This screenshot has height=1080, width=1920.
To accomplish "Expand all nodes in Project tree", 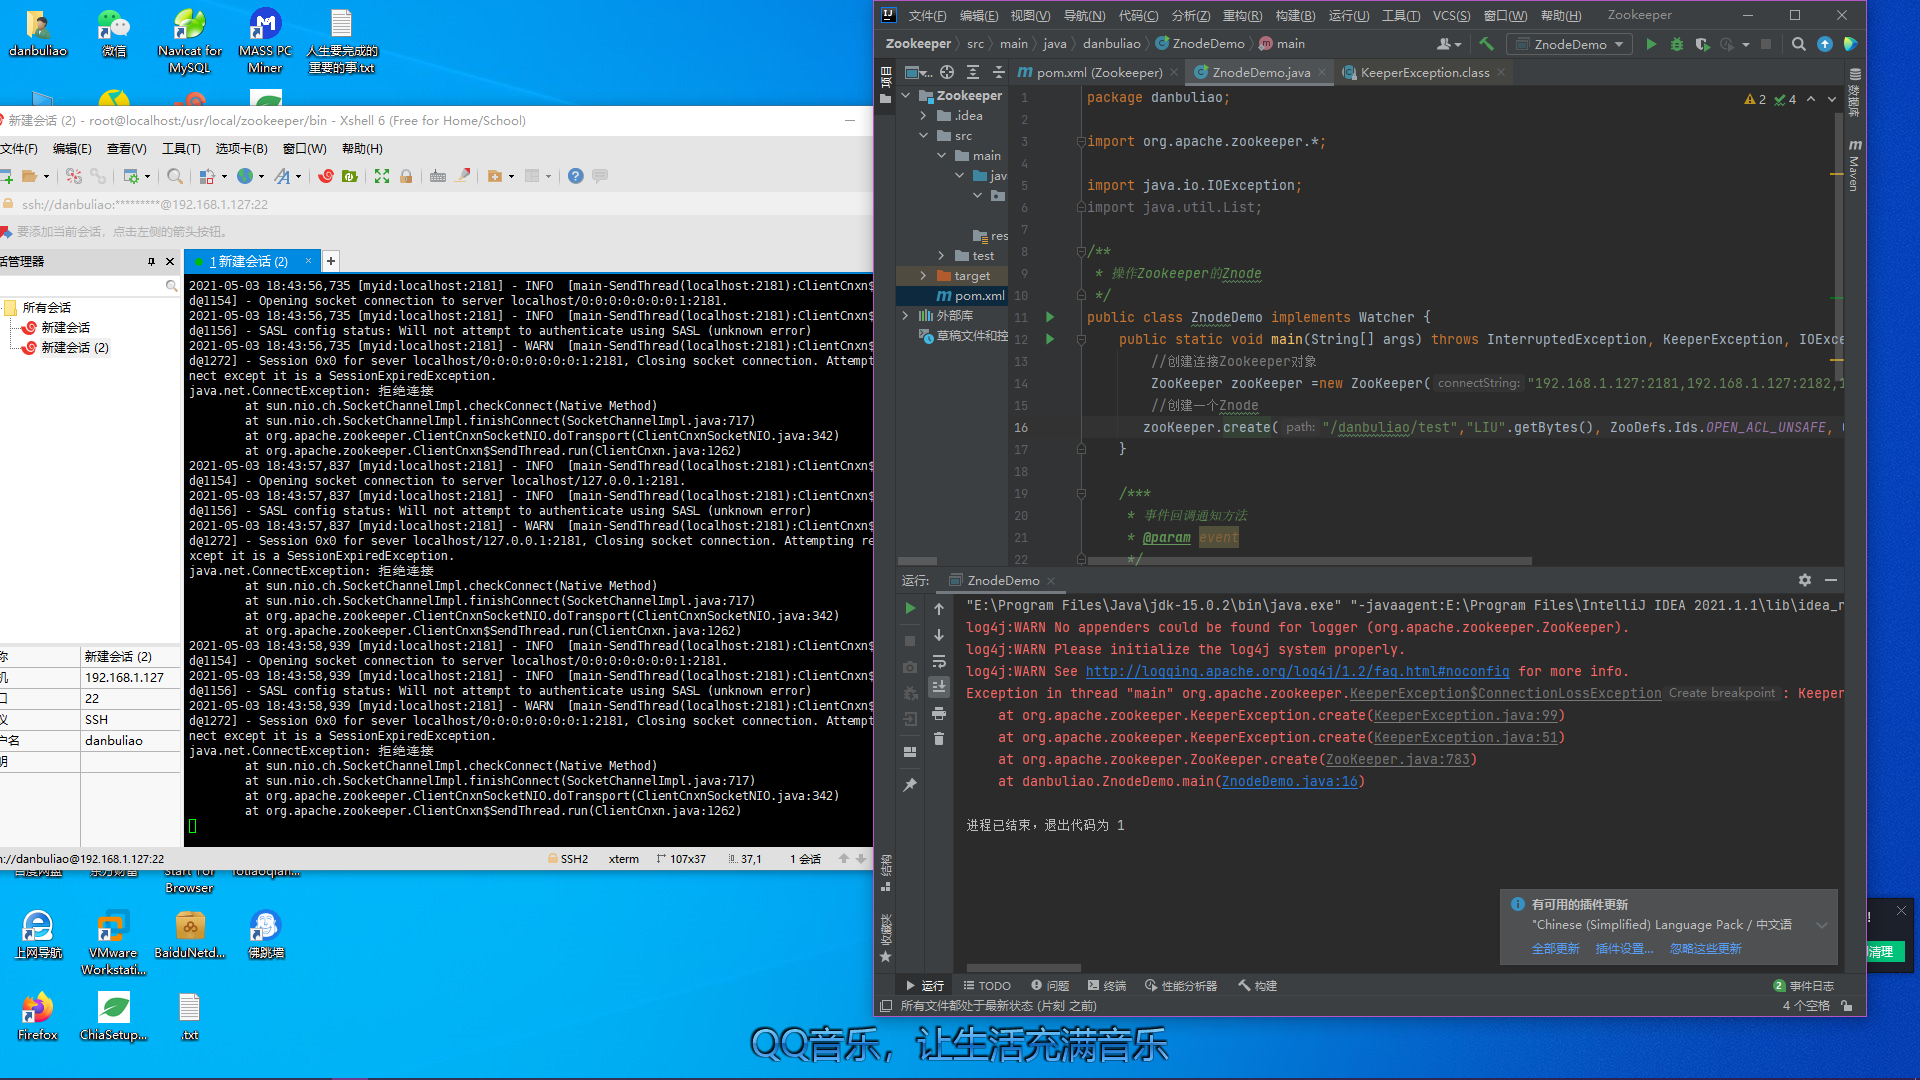I will tap(972, 72).
